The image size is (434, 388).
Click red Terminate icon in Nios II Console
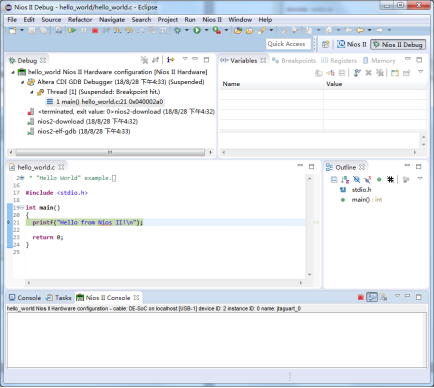pos(360,297)
